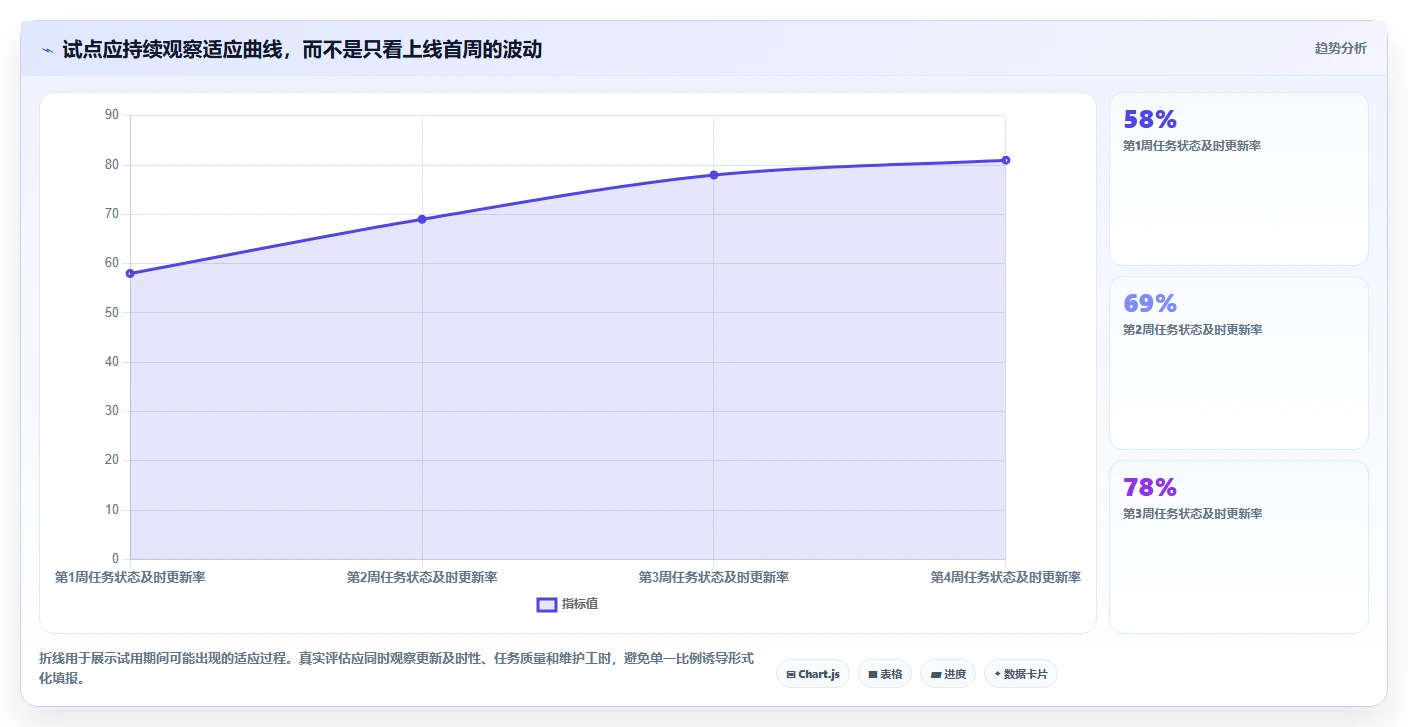Click the icon inside the 数据卡片 chip
Image resolution: width=1408 pixels, height=727 pixels.
coord(998,674)
